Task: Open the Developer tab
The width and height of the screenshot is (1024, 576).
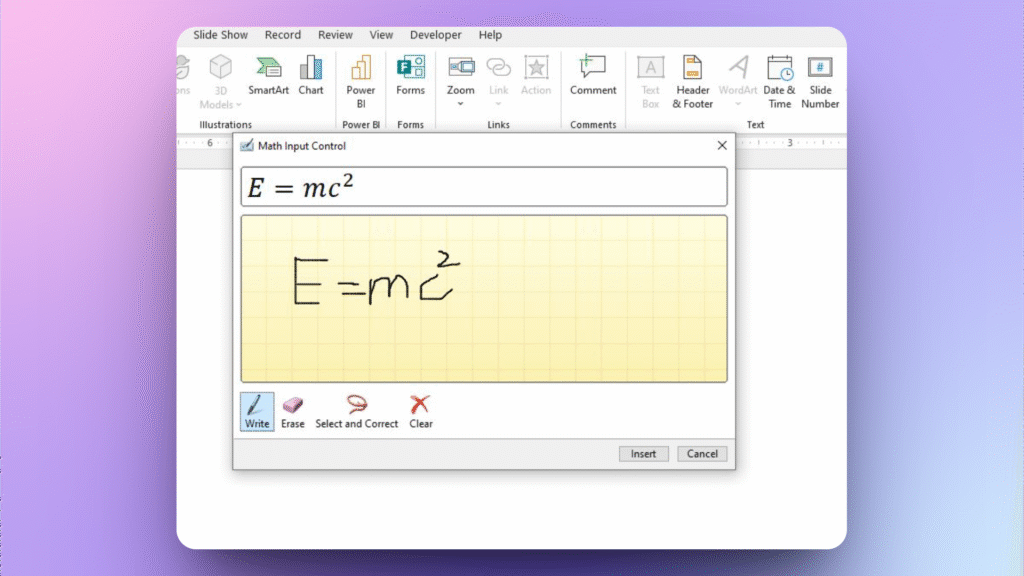Action: pyautogui.click(x=435, y=34)
